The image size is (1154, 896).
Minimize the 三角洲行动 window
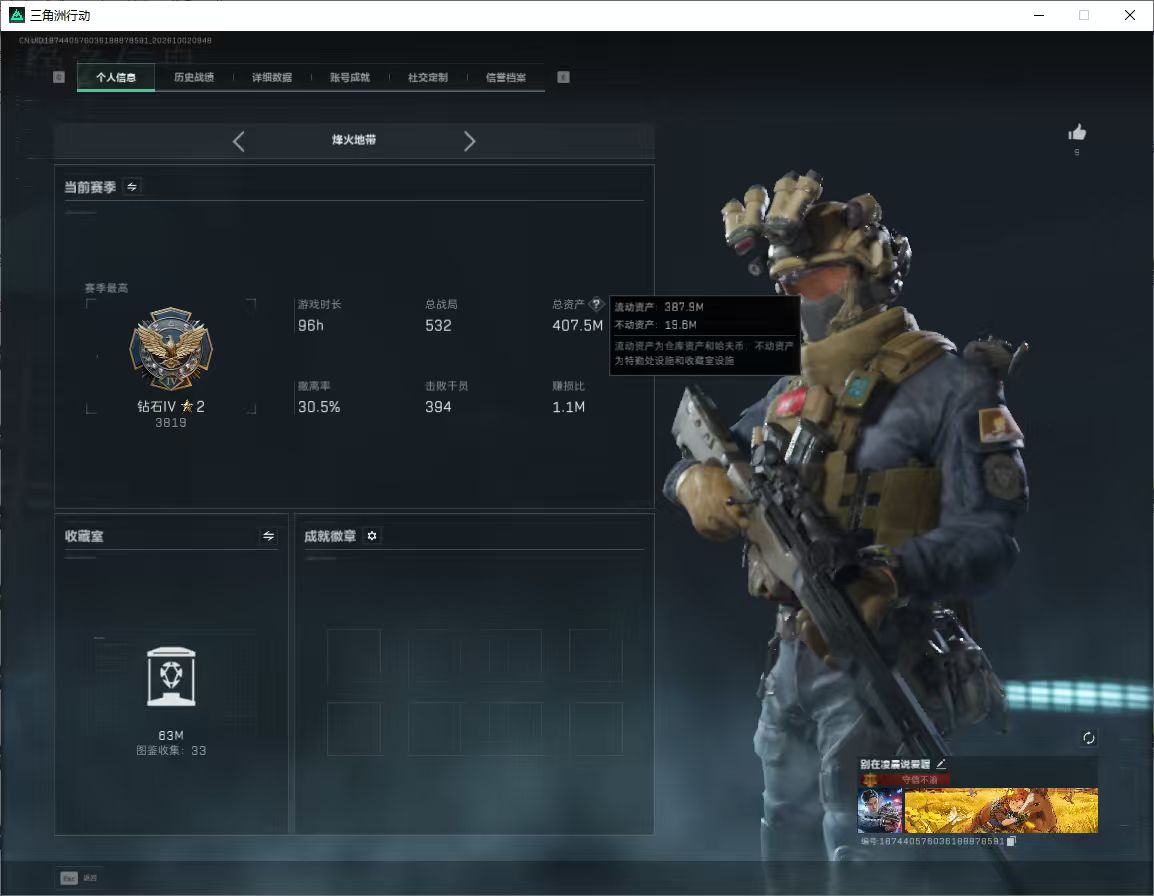(1039, 15)
